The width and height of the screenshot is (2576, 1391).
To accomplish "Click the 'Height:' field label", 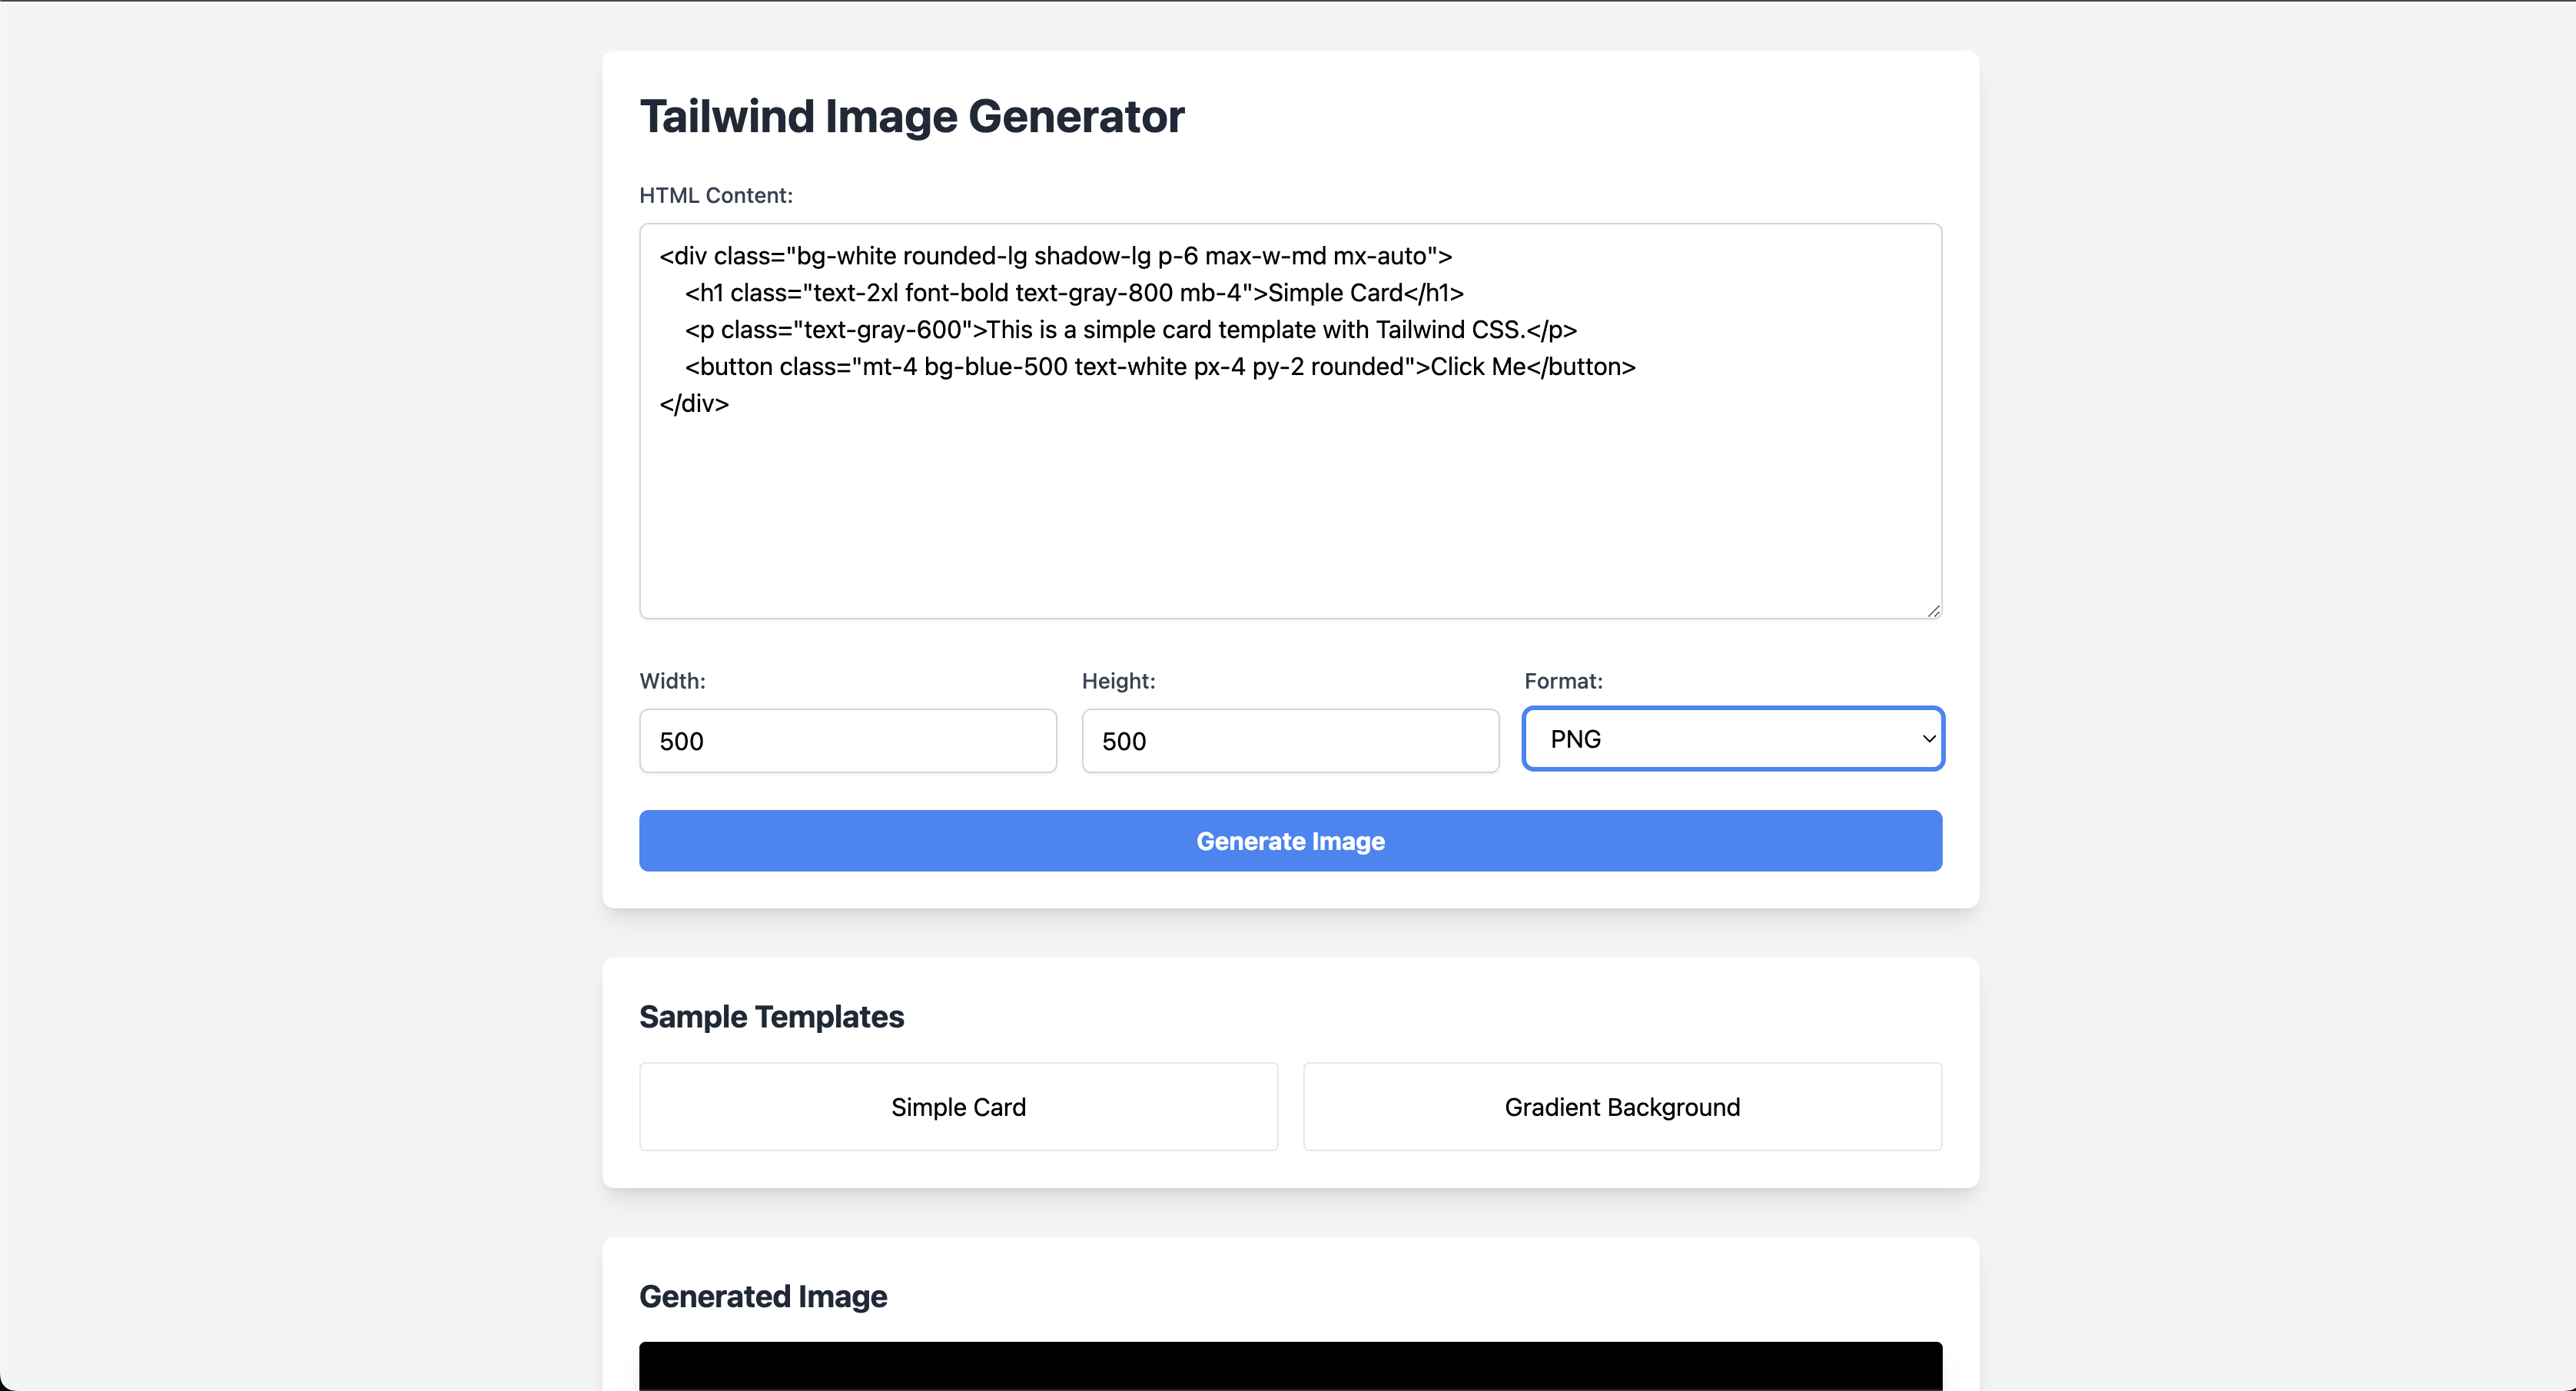I will (x=1118, y=681).
